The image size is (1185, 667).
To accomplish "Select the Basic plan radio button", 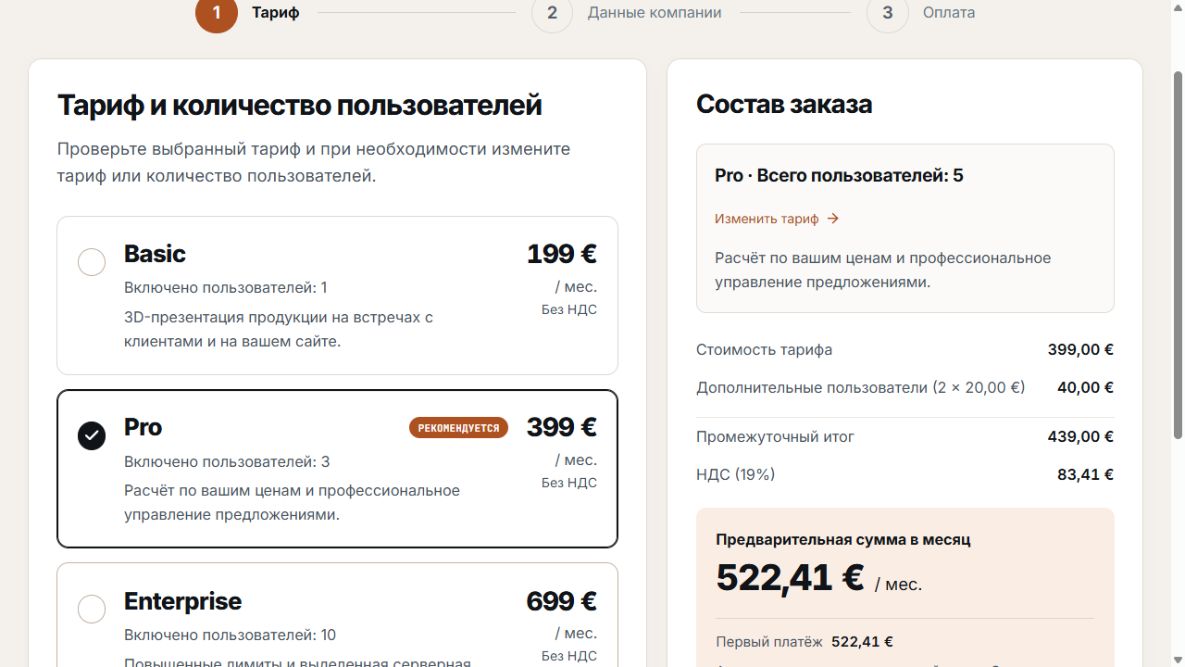I will pos(91,262).
